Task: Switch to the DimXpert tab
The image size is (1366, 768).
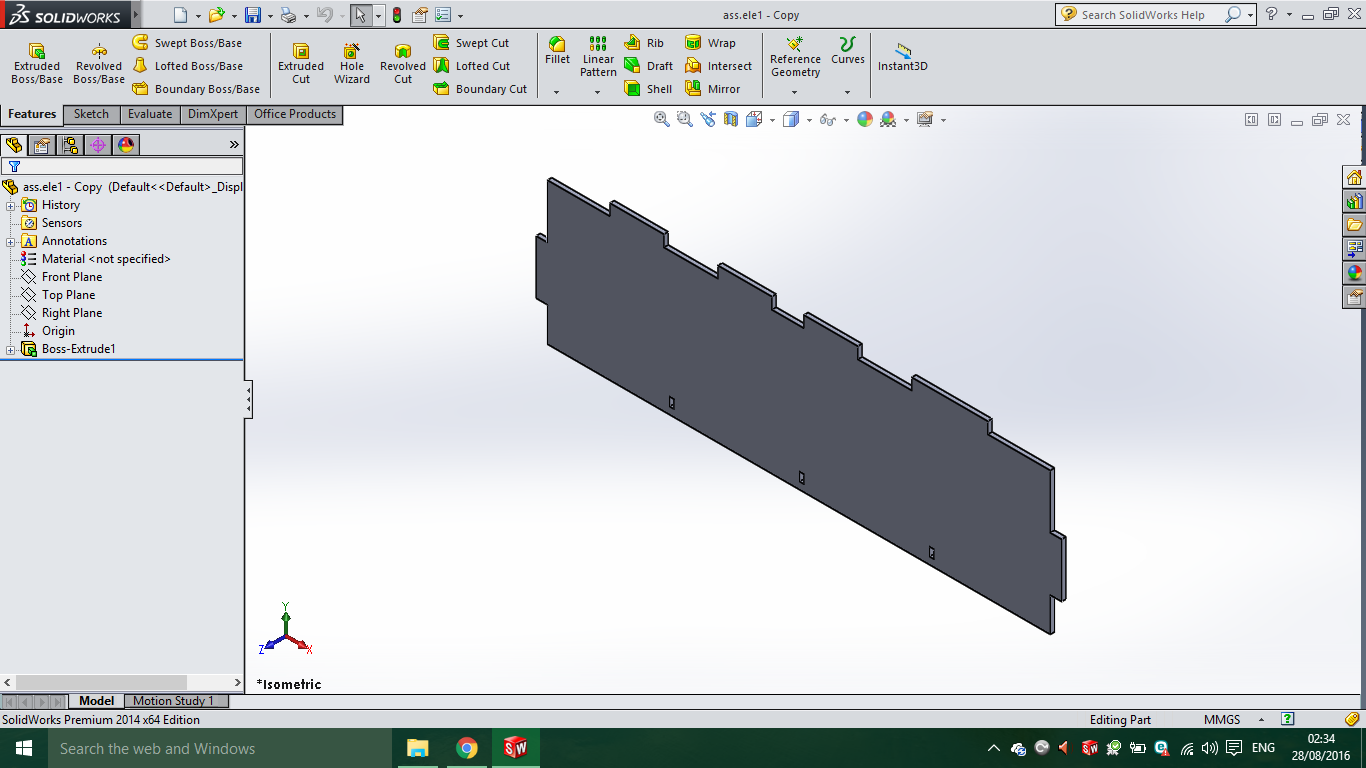Action: click(x=213, y=114)
